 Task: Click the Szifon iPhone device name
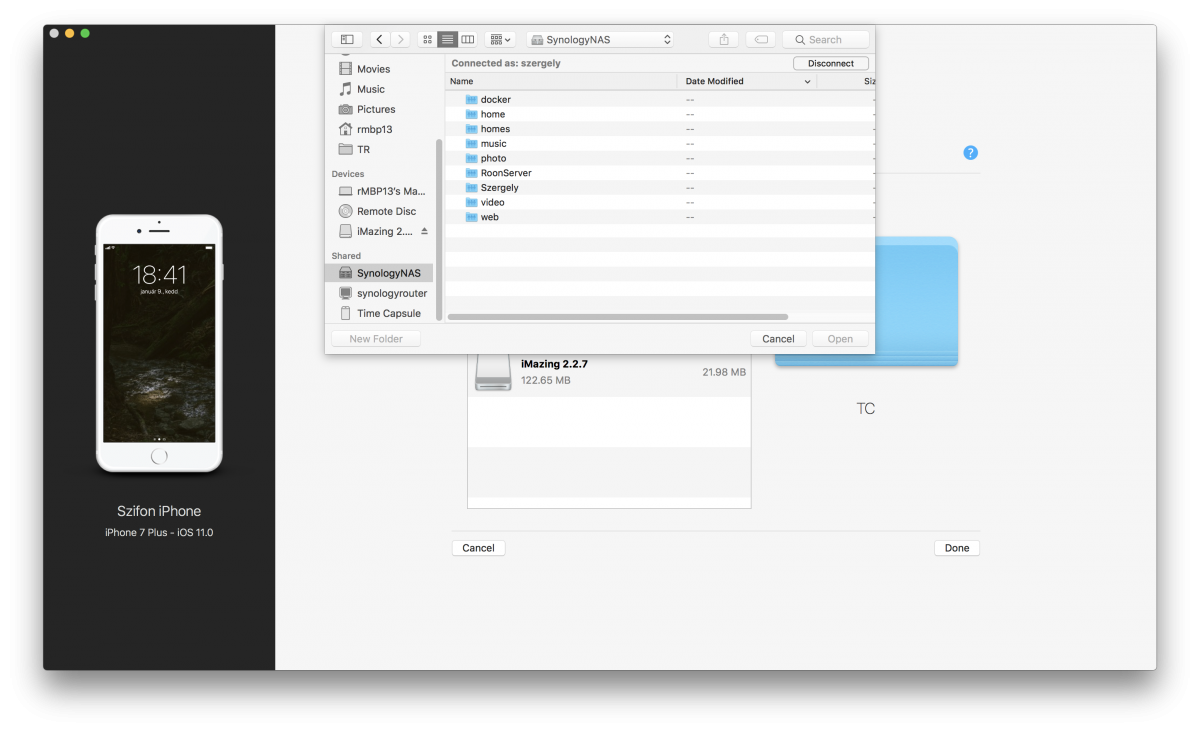click(159, 511)
